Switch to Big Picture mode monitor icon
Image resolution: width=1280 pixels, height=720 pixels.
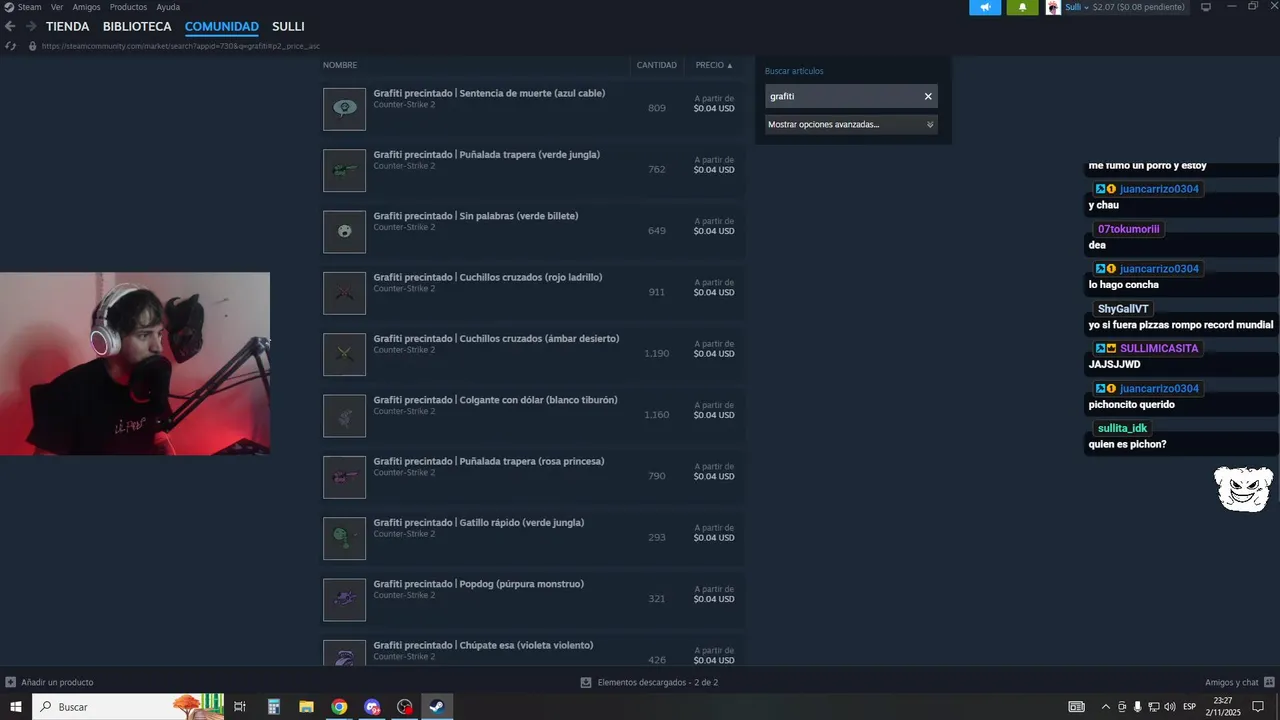(1206, 7)
